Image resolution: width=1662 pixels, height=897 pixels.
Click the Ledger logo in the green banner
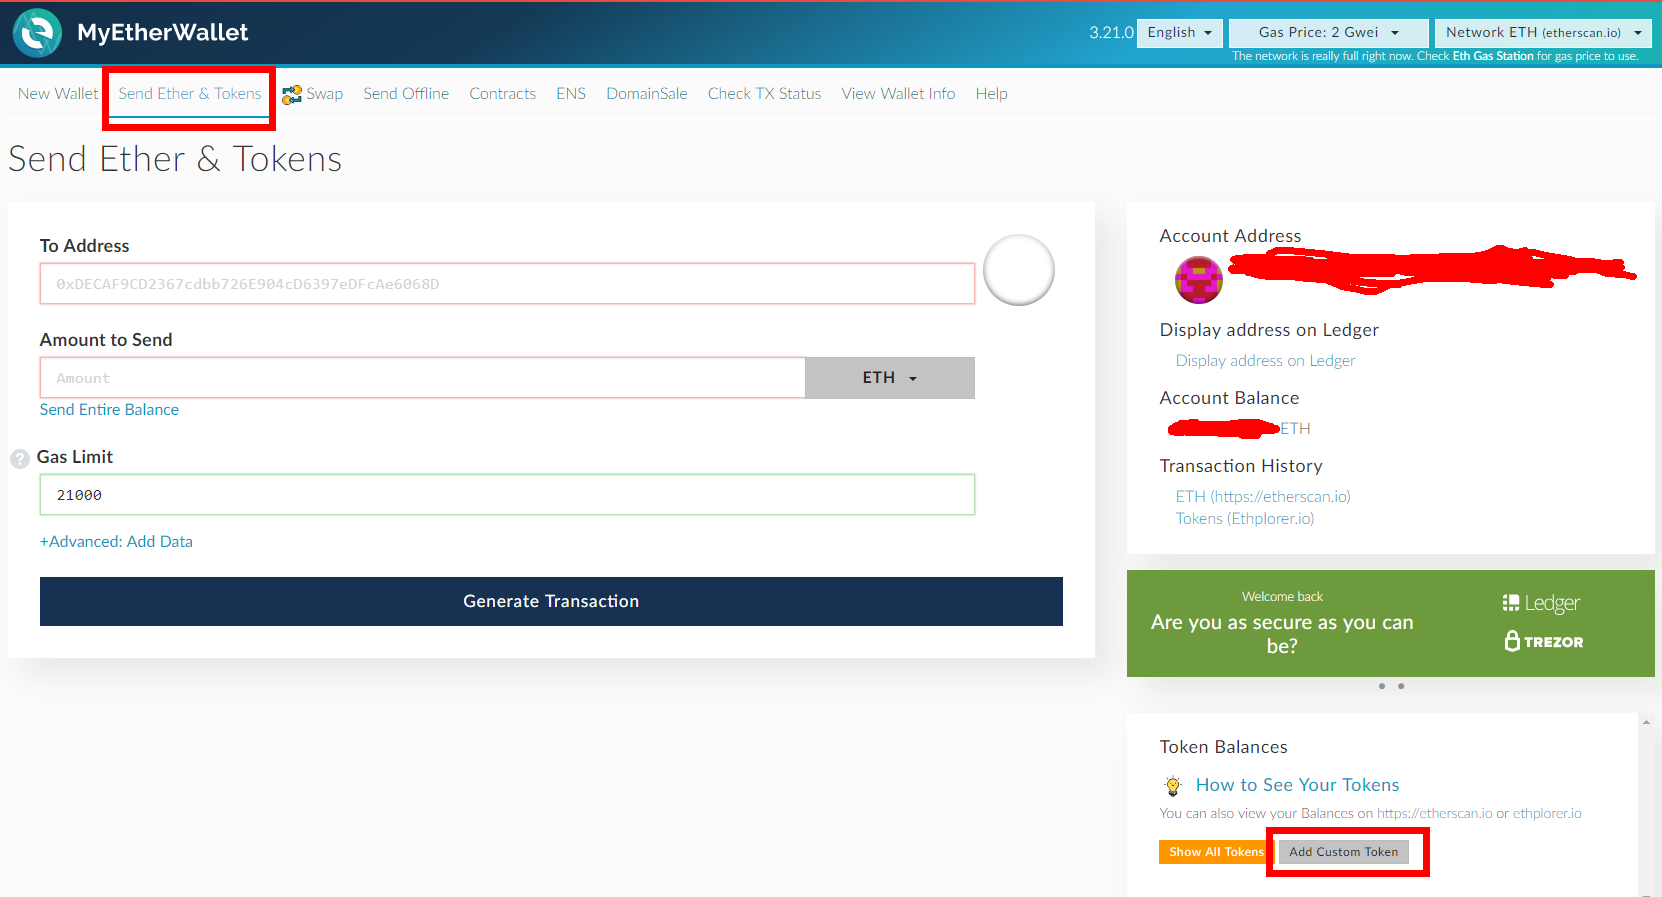click(1541, 603)
